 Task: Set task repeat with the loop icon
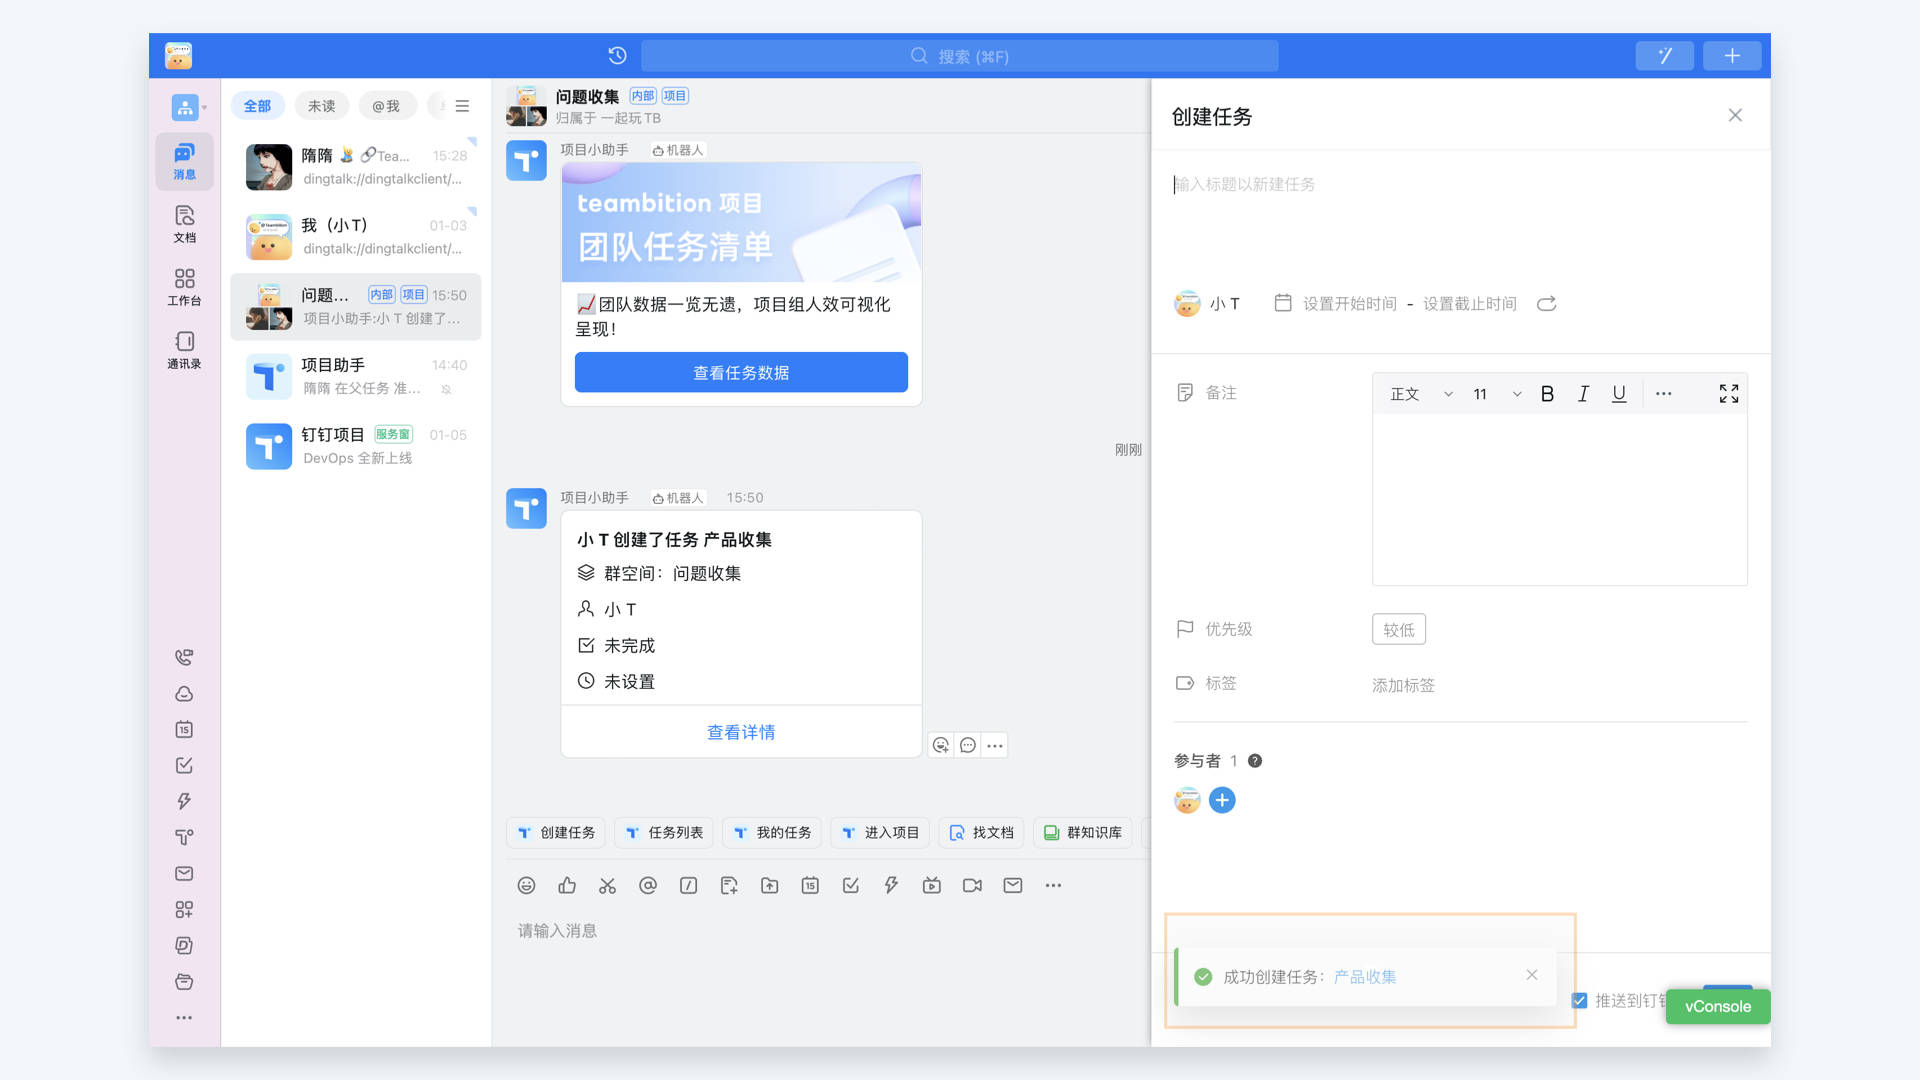tap(1546, 303)
